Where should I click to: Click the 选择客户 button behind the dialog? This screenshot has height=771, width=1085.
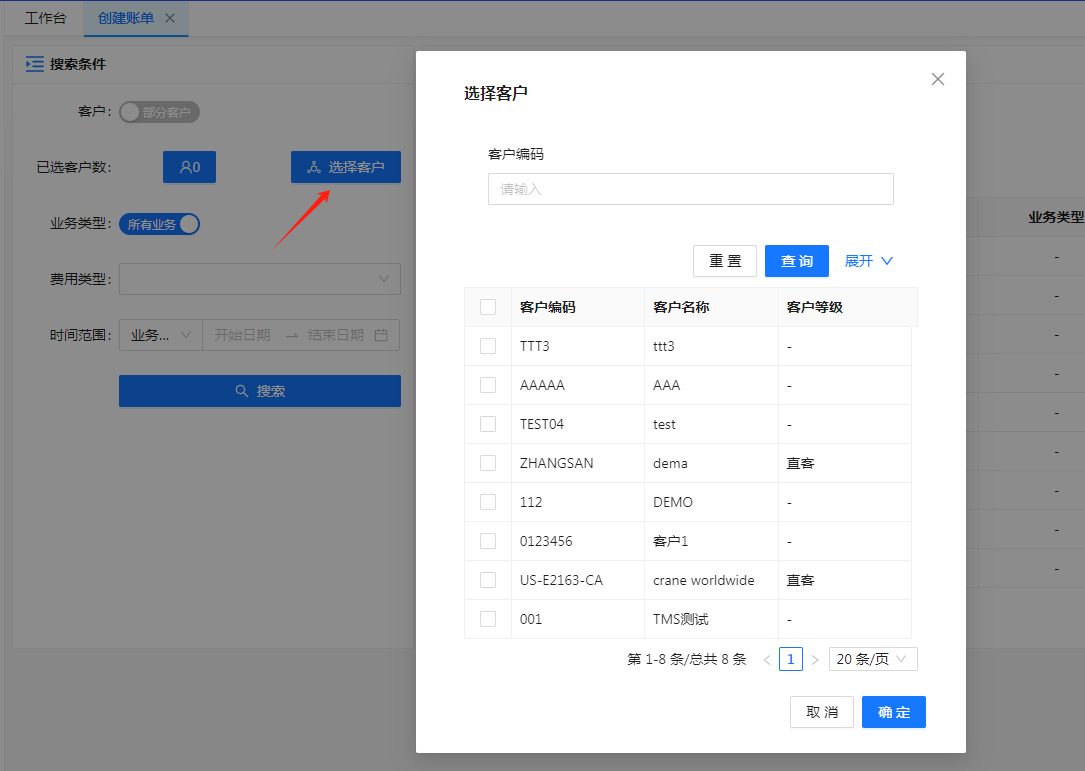(x=345, y=167)
